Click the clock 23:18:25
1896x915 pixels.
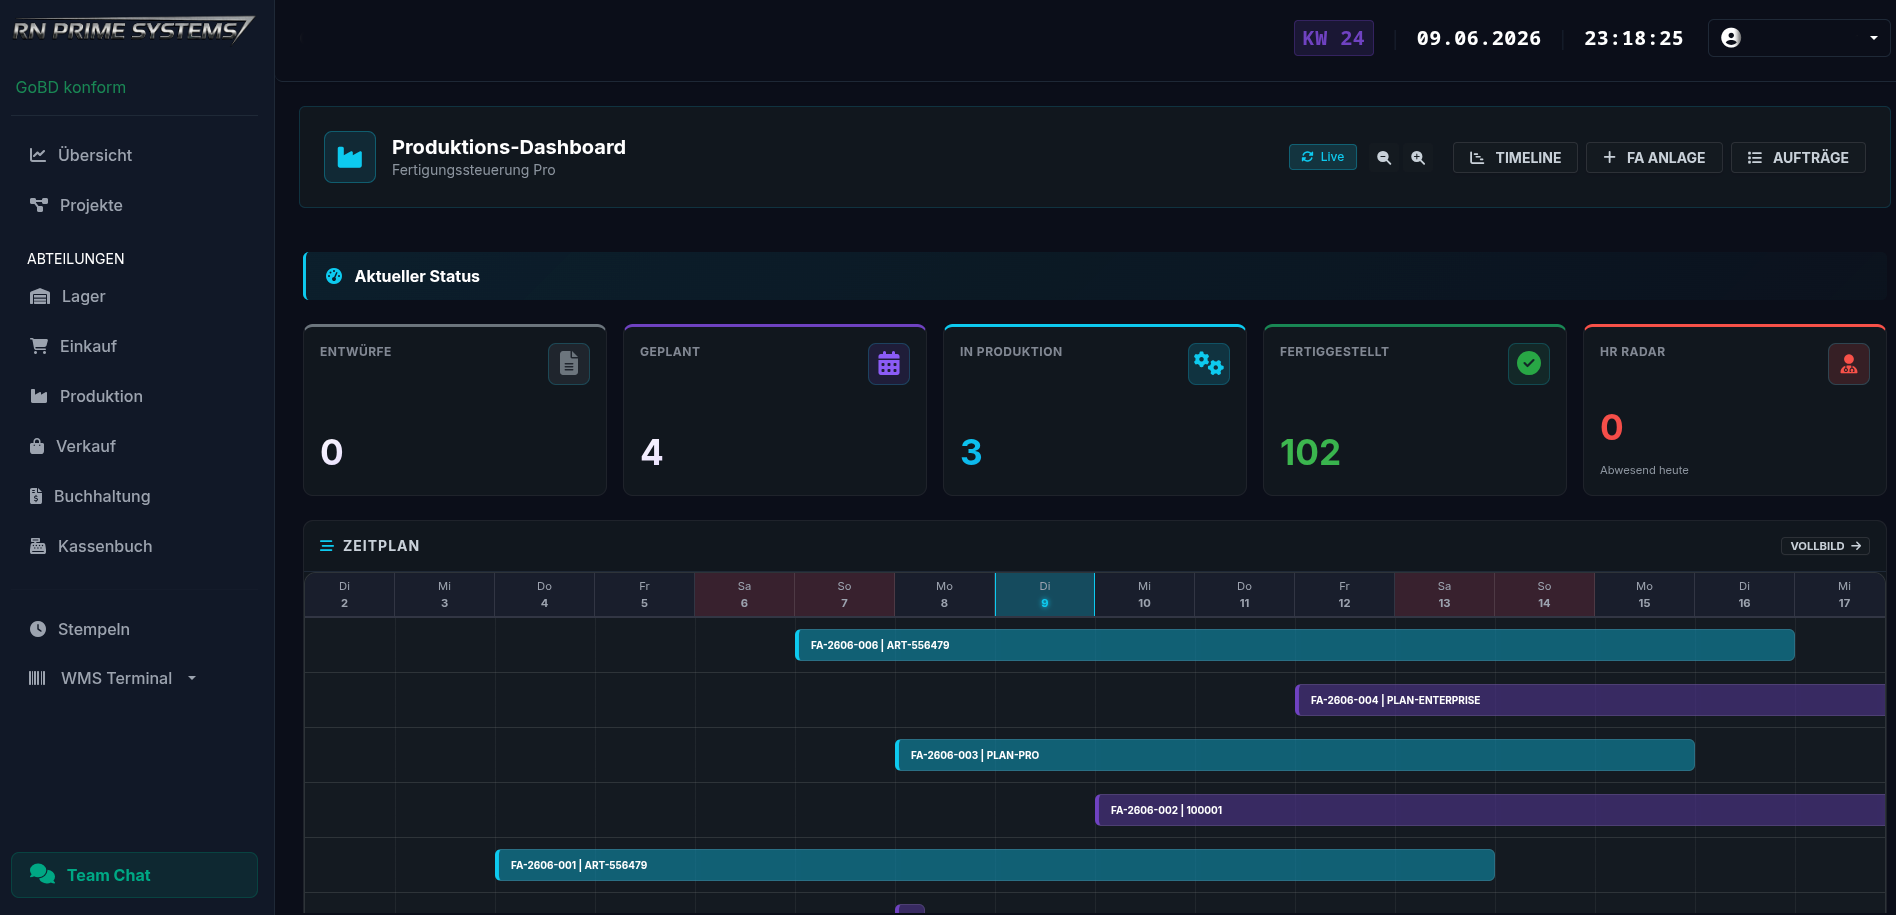(1634, 38)
